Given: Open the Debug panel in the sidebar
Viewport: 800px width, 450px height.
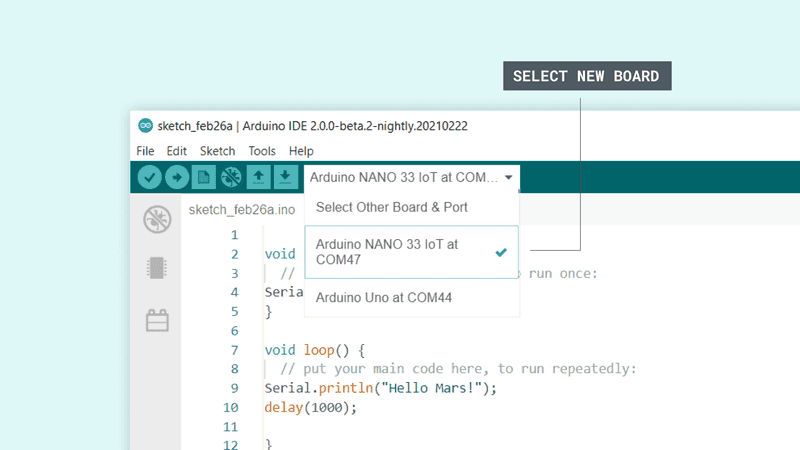Looking at the screenshot, I should coord(157,219).
